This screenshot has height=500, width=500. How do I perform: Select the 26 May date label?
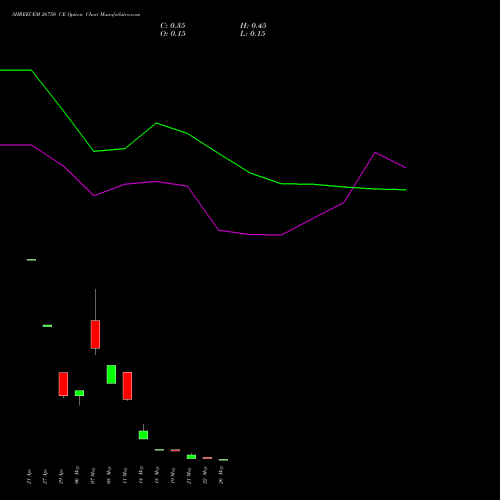click(x=221, y=475)
